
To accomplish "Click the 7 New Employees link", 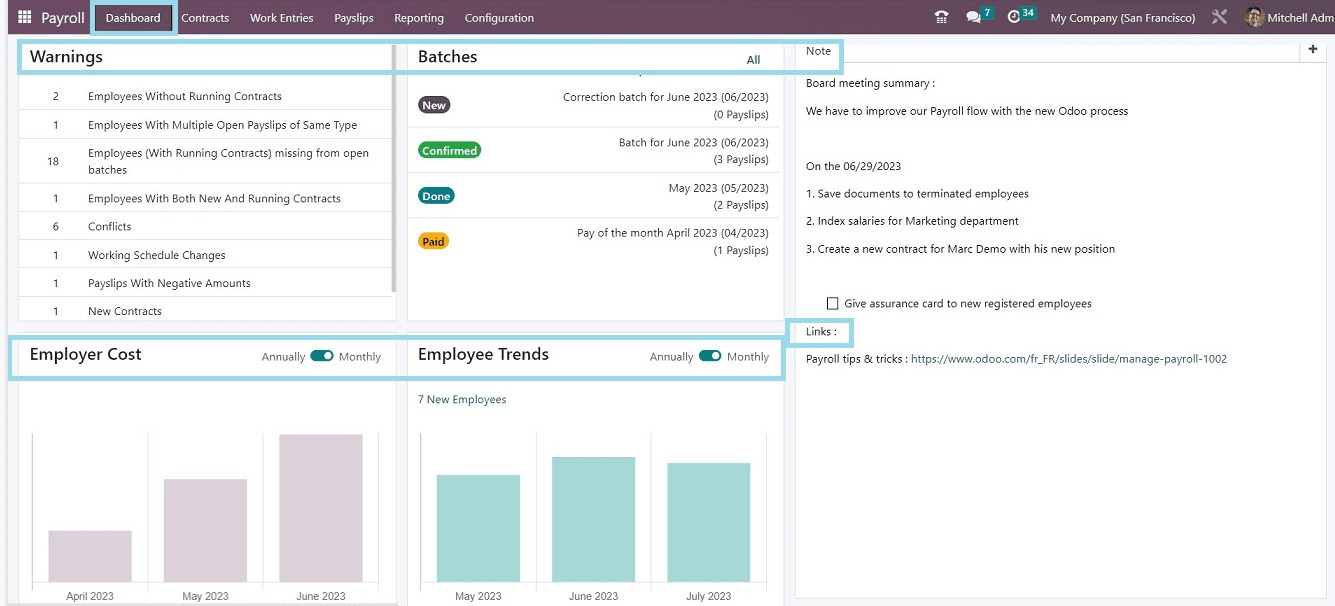I will [x=462, y=399].
